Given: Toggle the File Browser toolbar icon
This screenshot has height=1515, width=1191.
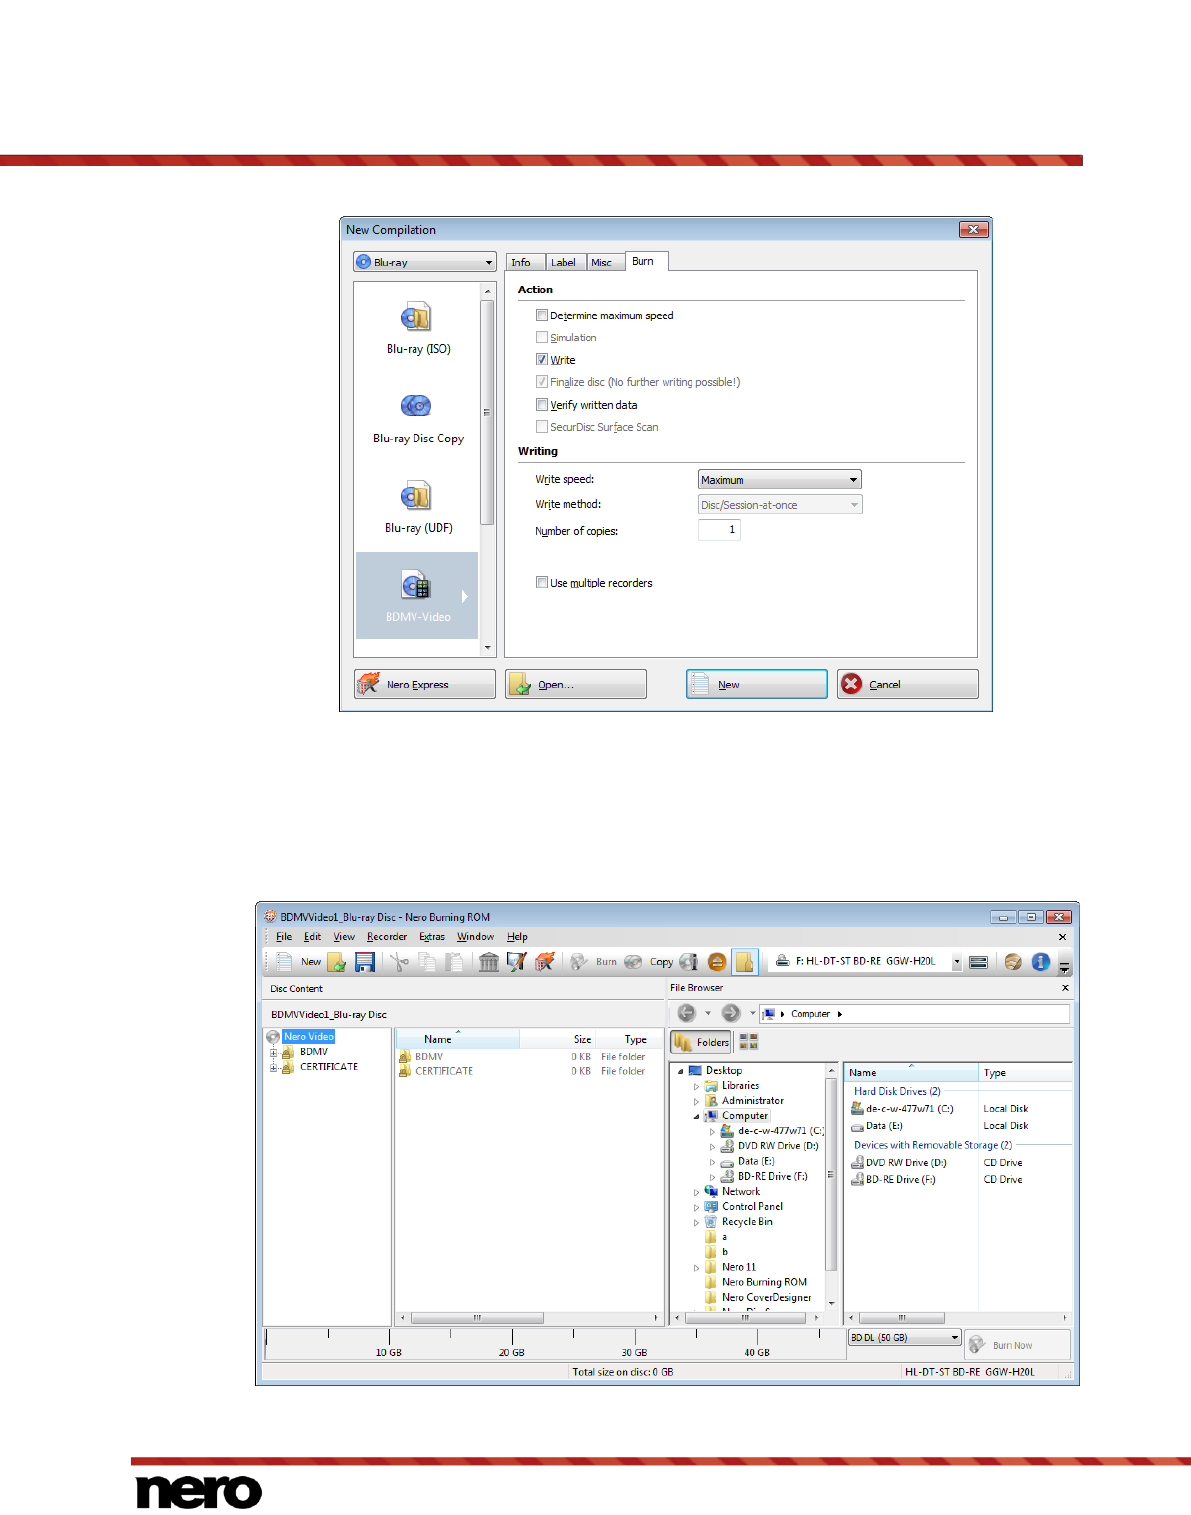Looking at the screenshot, I should (745, 962).
